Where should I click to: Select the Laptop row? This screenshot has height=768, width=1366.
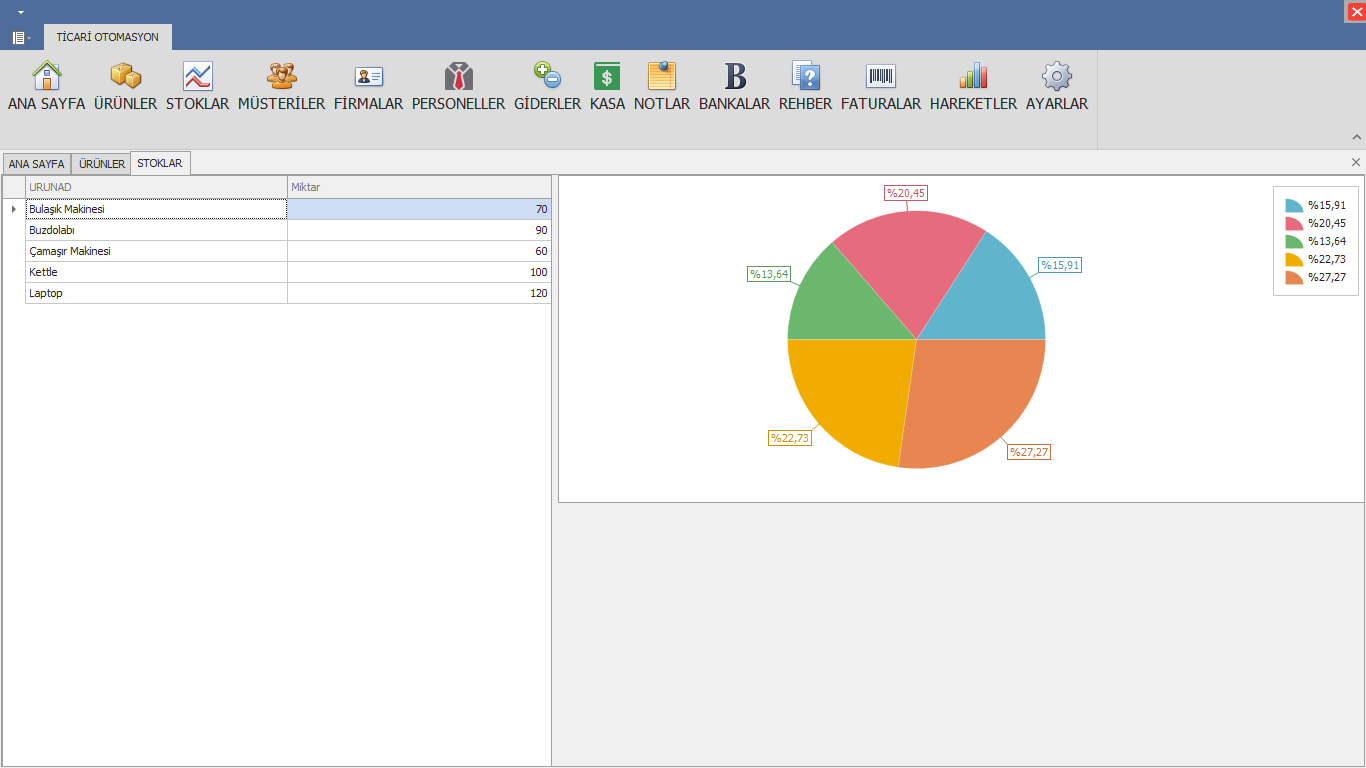288,293
